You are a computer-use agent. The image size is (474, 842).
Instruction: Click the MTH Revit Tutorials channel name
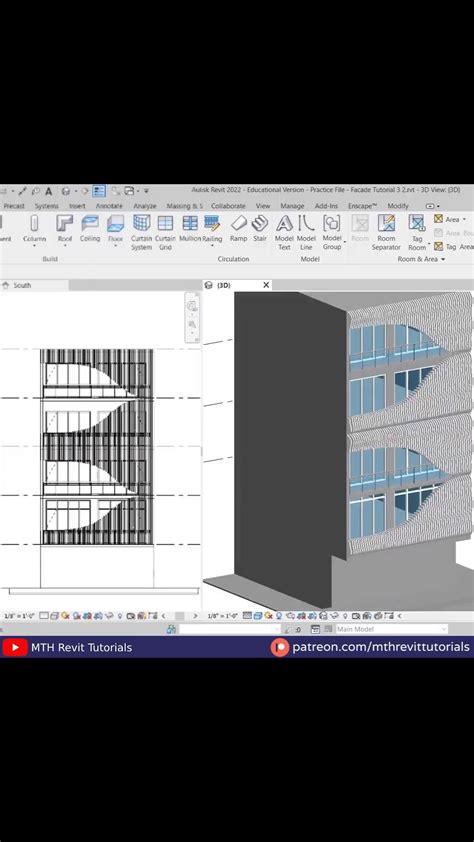(82, 647)
